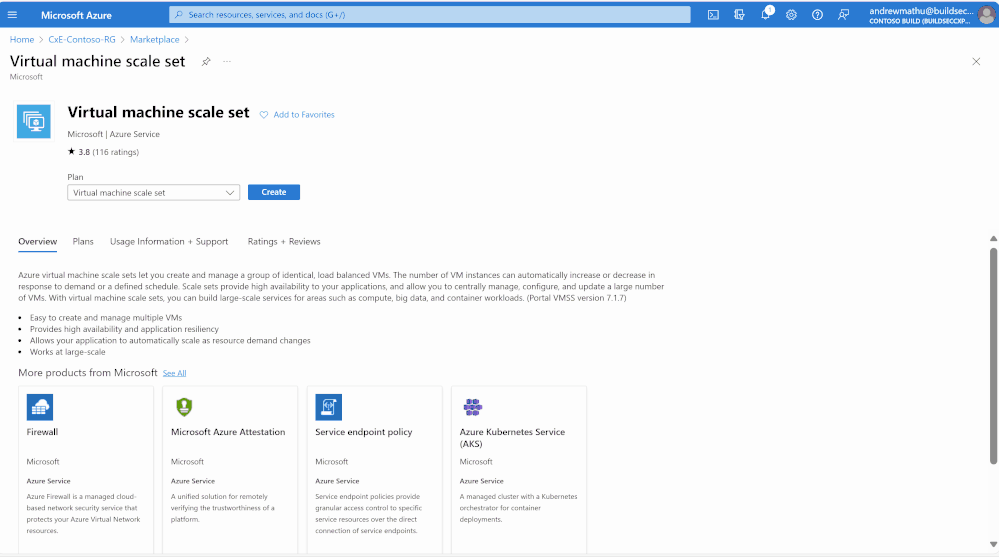The image size is (999, 557).
Task: Click the Service endpoint policy icon
Action: [x=329, y=407]
